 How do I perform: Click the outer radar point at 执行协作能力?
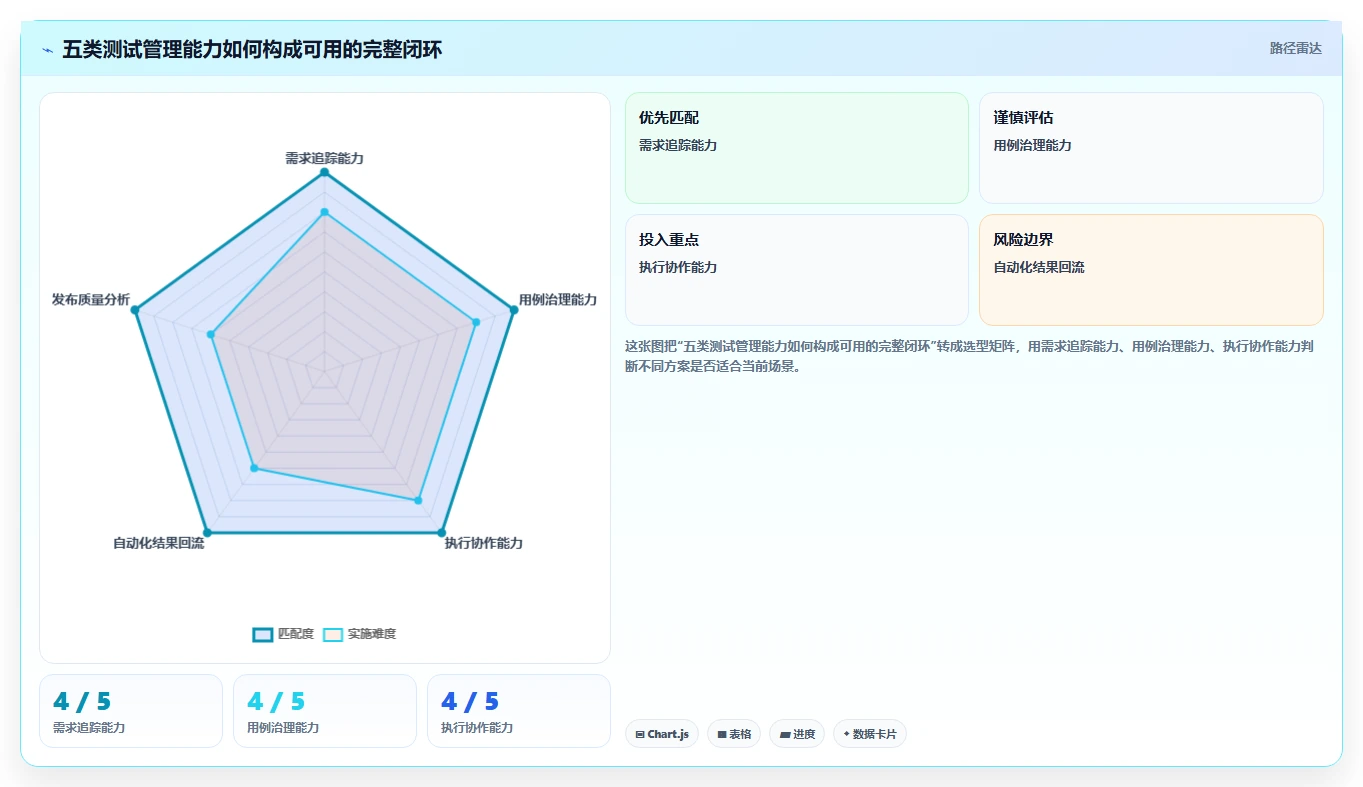tap(441, 532)
